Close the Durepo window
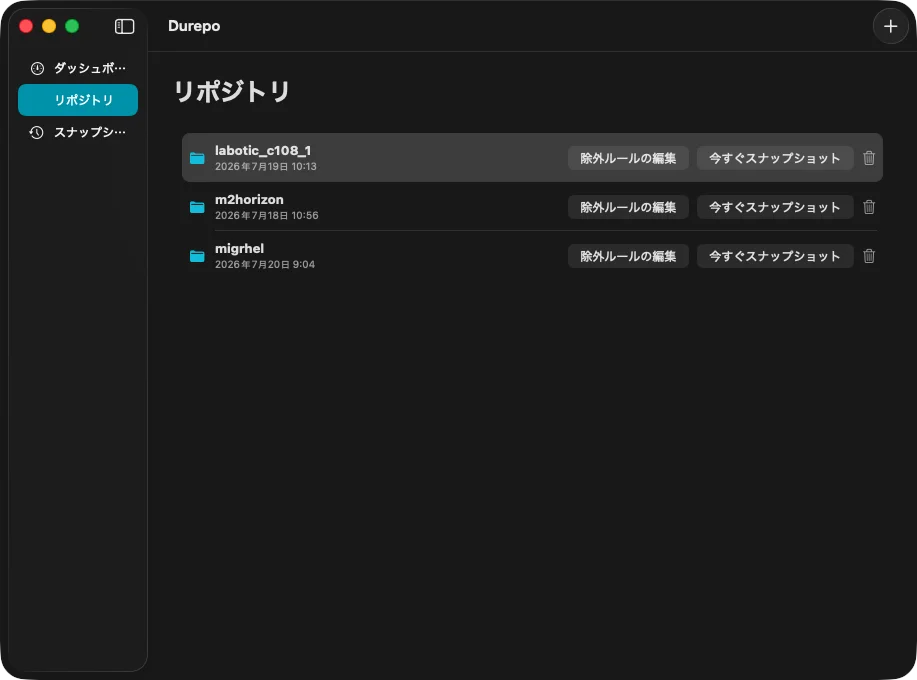This screenshot has height=680, width=917. point(26,26)
